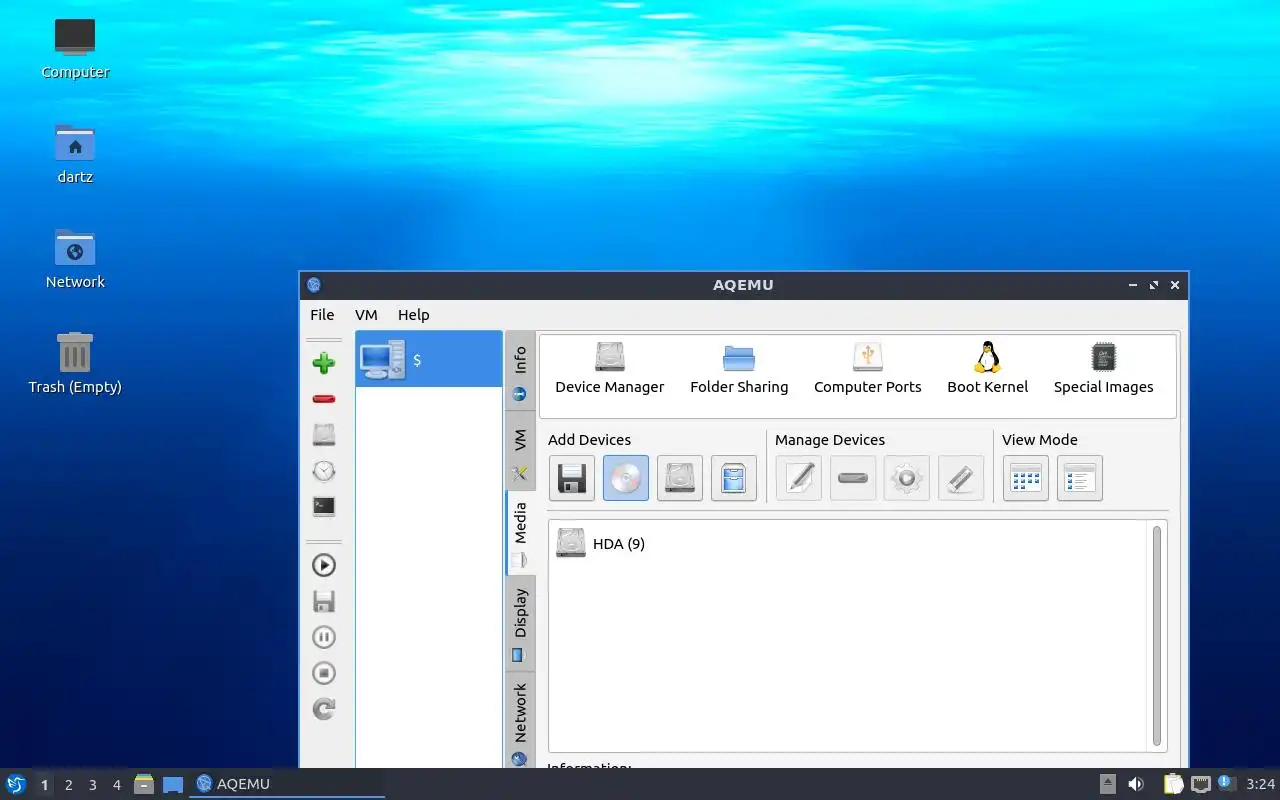Screen dimensions: 1280x800
Task: Show desktop via the blue taskbar icon
Action: click(x=173, y=784)
